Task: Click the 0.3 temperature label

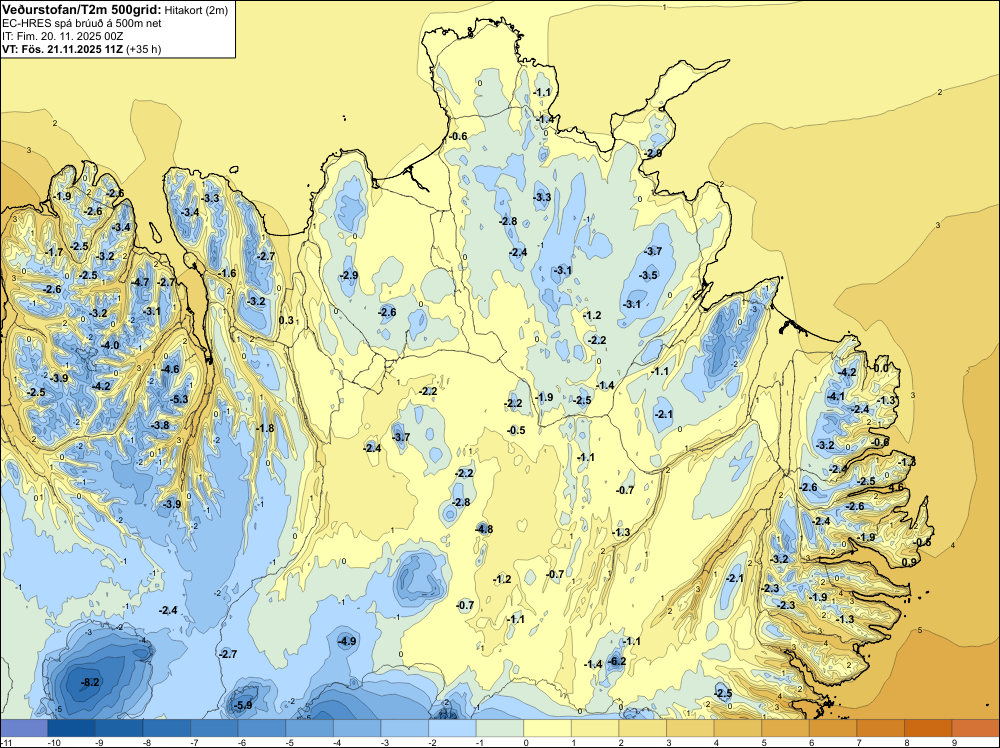Action: tap(287, 320)
